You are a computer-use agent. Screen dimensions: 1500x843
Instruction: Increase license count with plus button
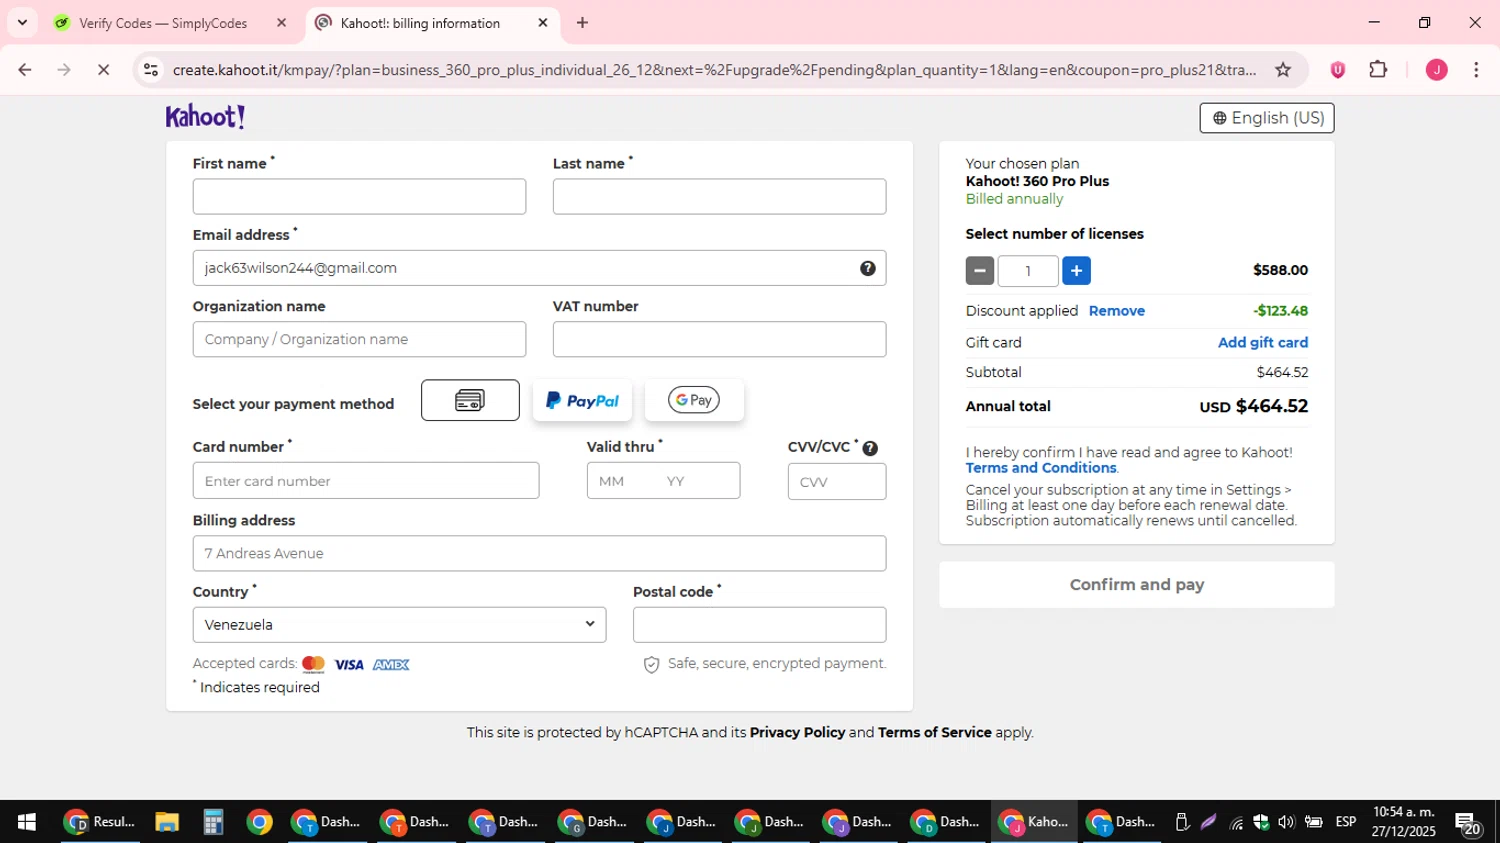click(x=1076, y=270)
